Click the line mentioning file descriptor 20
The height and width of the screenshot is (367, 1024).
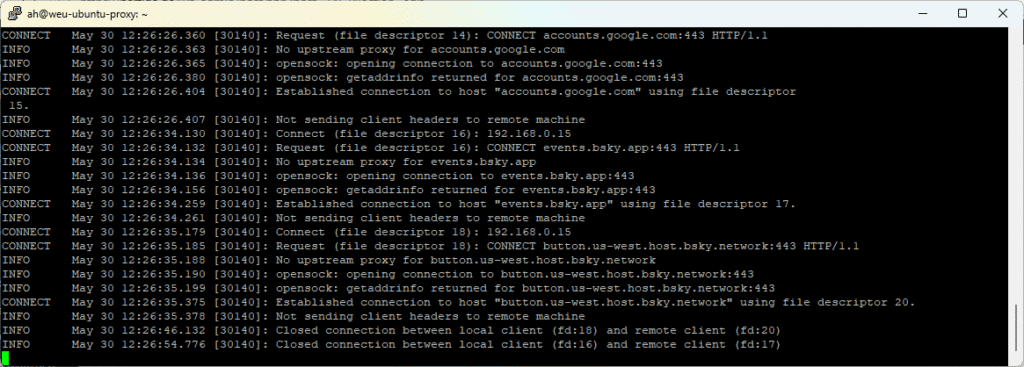458,302
